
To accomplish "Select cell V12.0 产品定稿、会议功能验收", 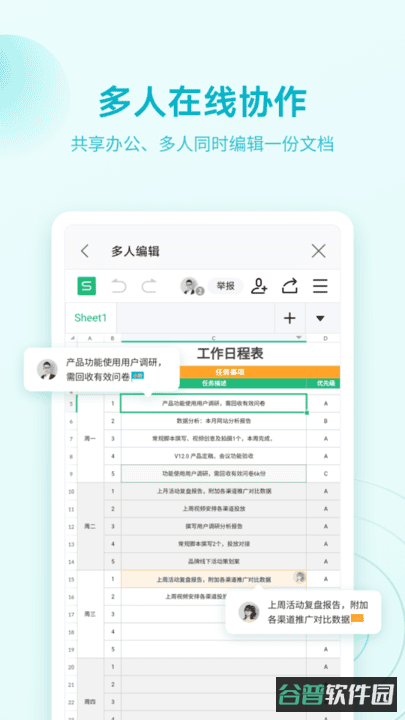I will pyautogui.click(x=214, y=456).
